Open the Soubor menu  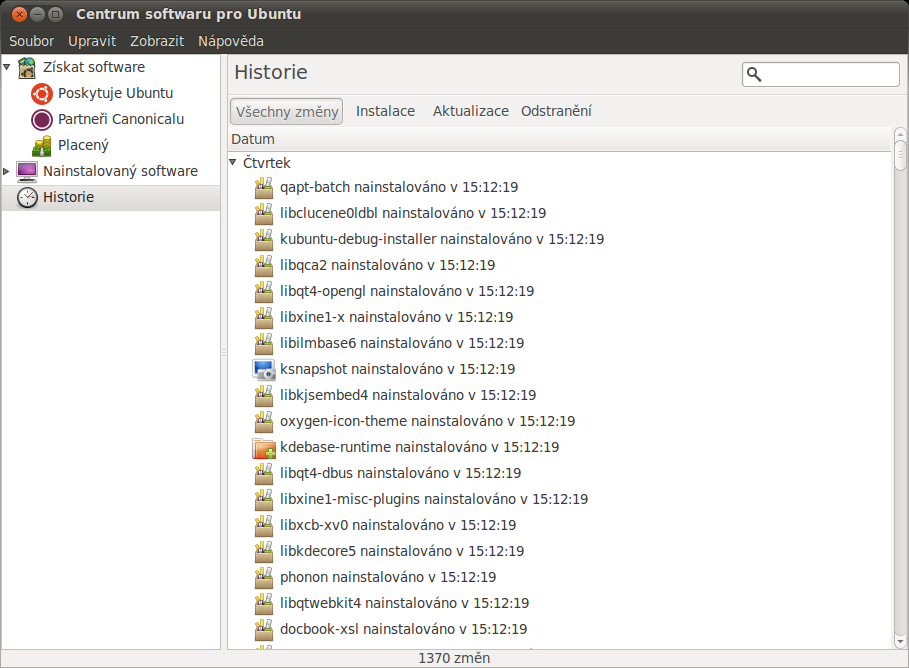click(x=32, y=41)
